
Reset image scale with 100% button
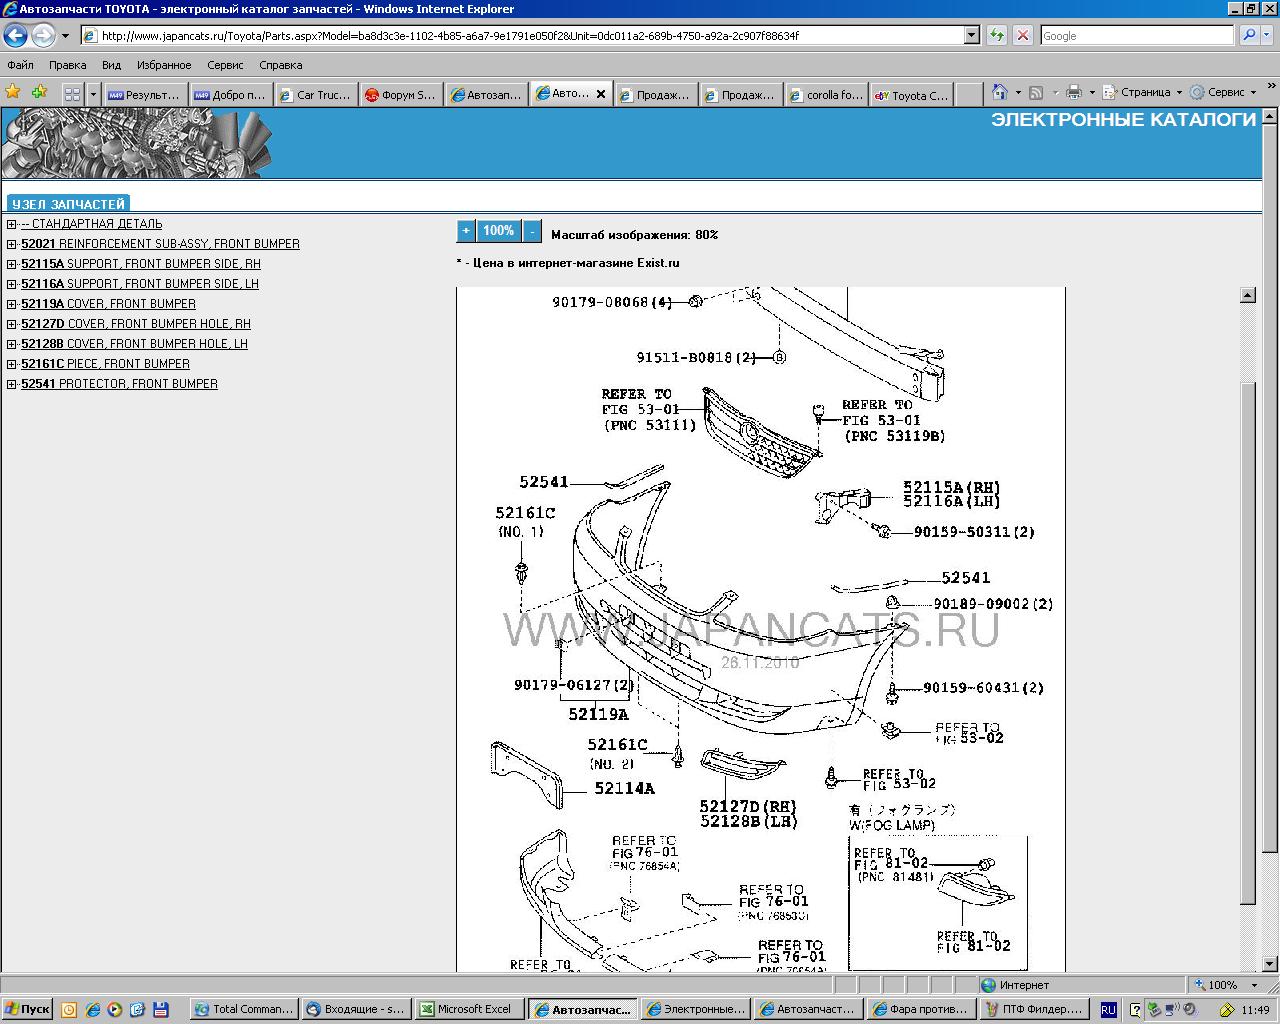[x=498, y=231]
